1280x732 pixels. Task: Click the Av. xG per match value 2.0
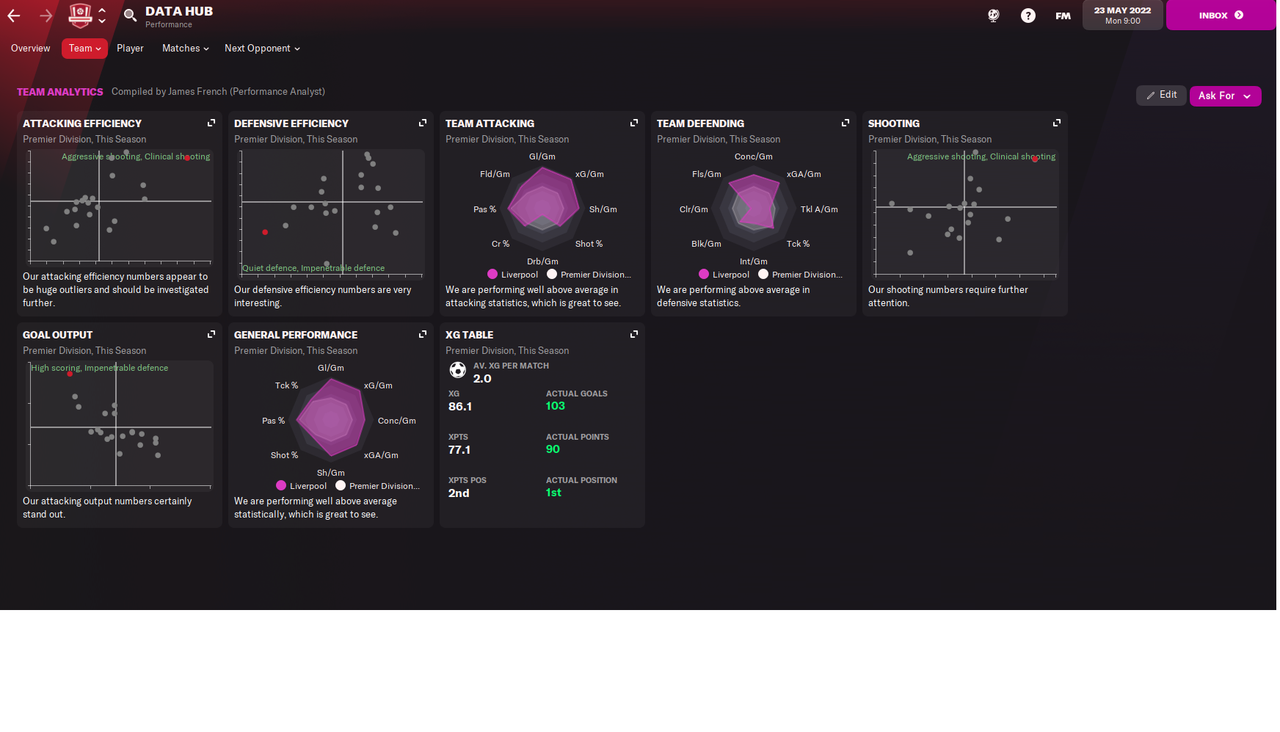tap(482, 379)
